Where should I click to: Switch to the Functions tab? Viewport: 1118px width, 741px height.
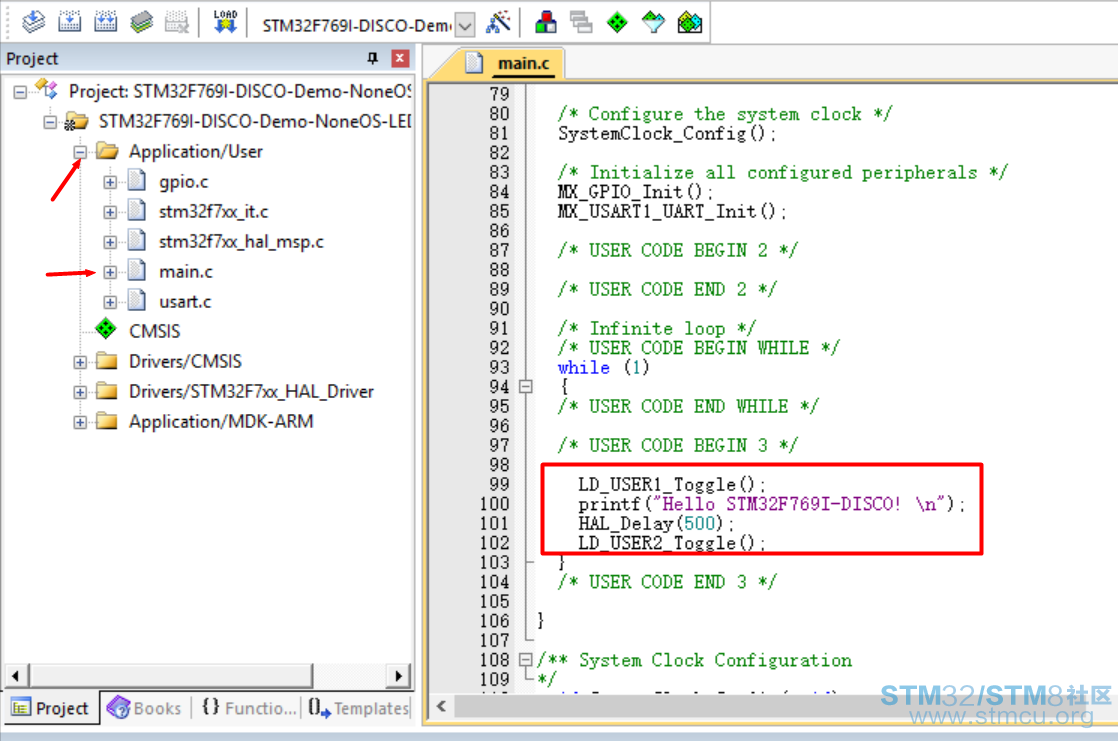click(249, 708)
